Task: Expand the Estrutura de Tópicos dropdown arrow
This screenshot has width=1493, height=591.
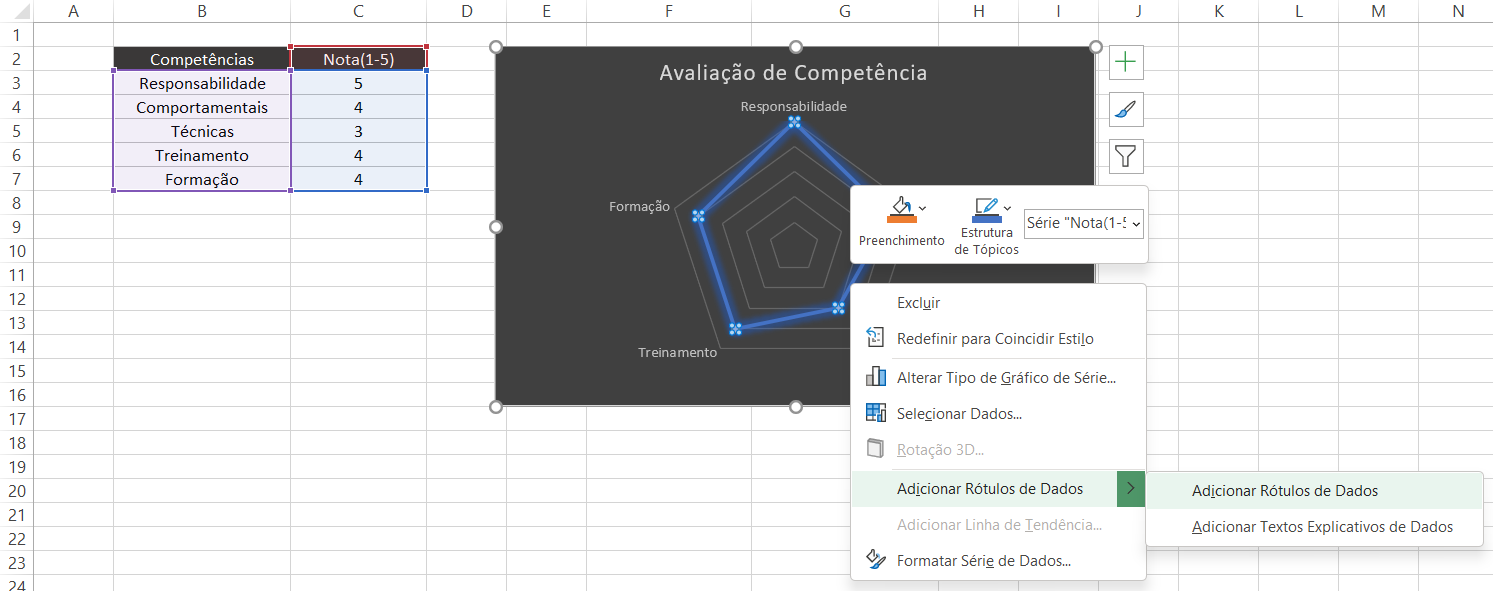Action: pyautogui.click(x=1007, y=208)
